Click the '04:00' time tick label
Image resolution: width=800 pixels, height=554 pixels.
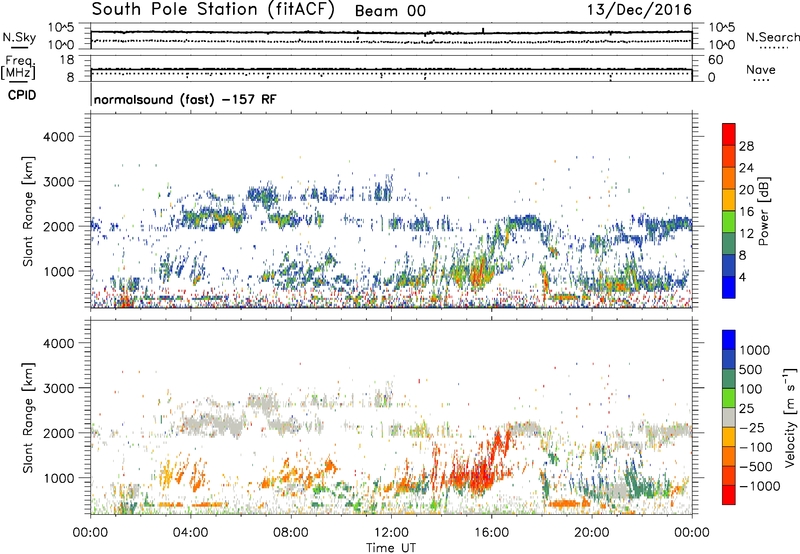pos(190,533)
